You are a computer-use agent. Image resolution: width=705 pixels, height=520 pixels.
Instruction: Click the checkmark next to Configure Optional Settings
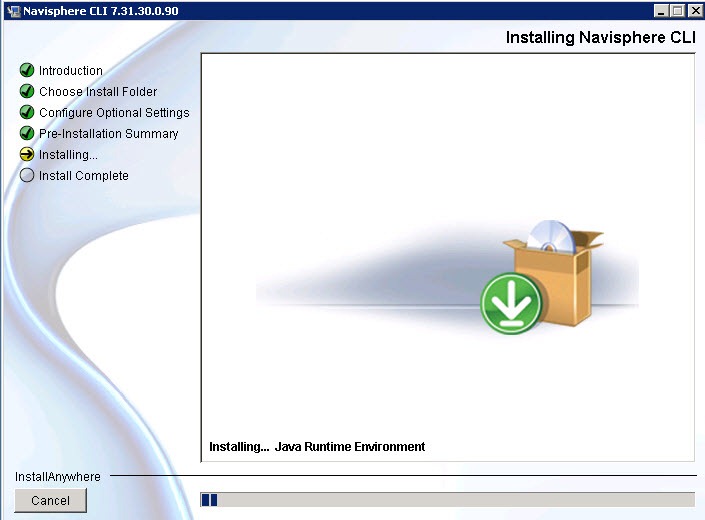pyautogui.click(x=27, y=113)
